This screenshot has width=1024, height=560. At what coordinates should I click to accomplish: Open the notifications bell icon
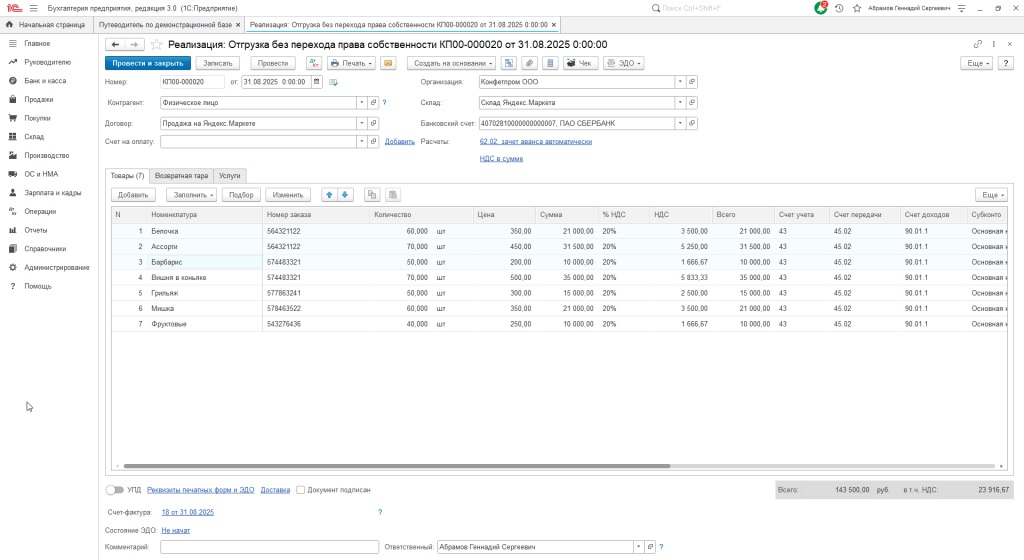tap(821, 8)
